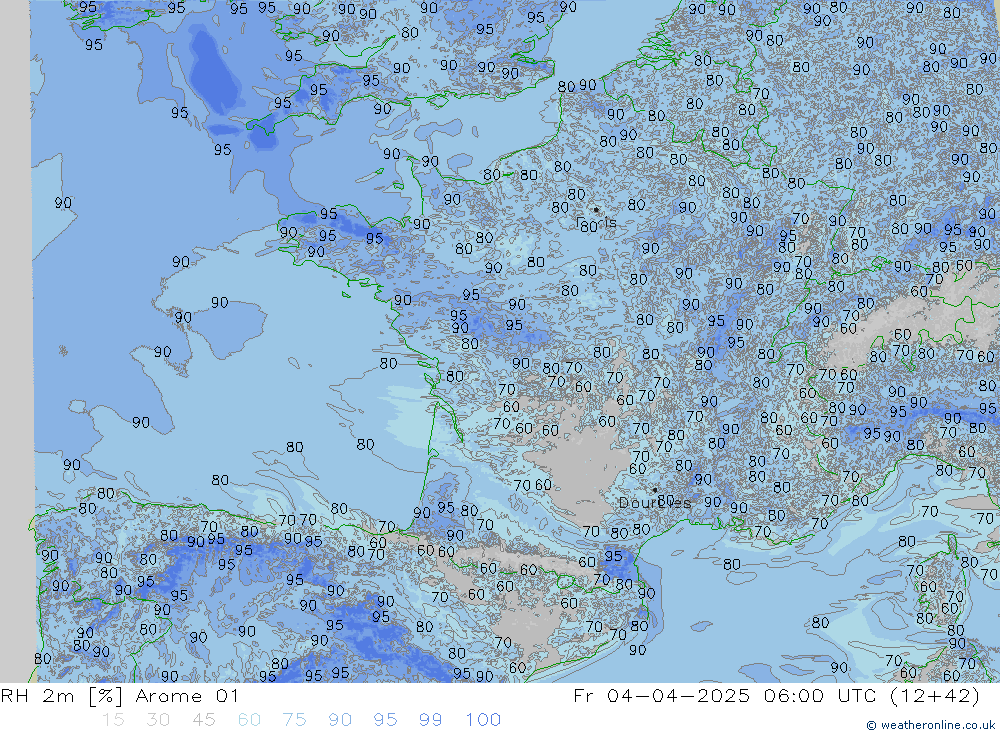Screen dimensions: 1000x733
Task: Select the 60 legend value
Action: (249, 720)
